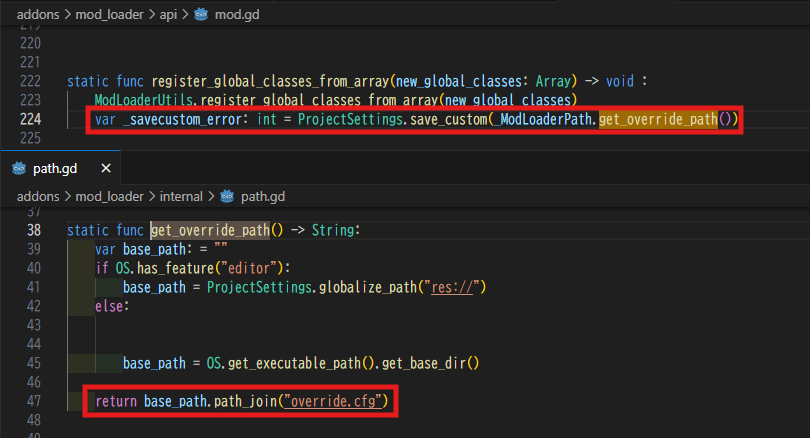
Task: Click the "editor" string literal
Action: pos(250,268)
